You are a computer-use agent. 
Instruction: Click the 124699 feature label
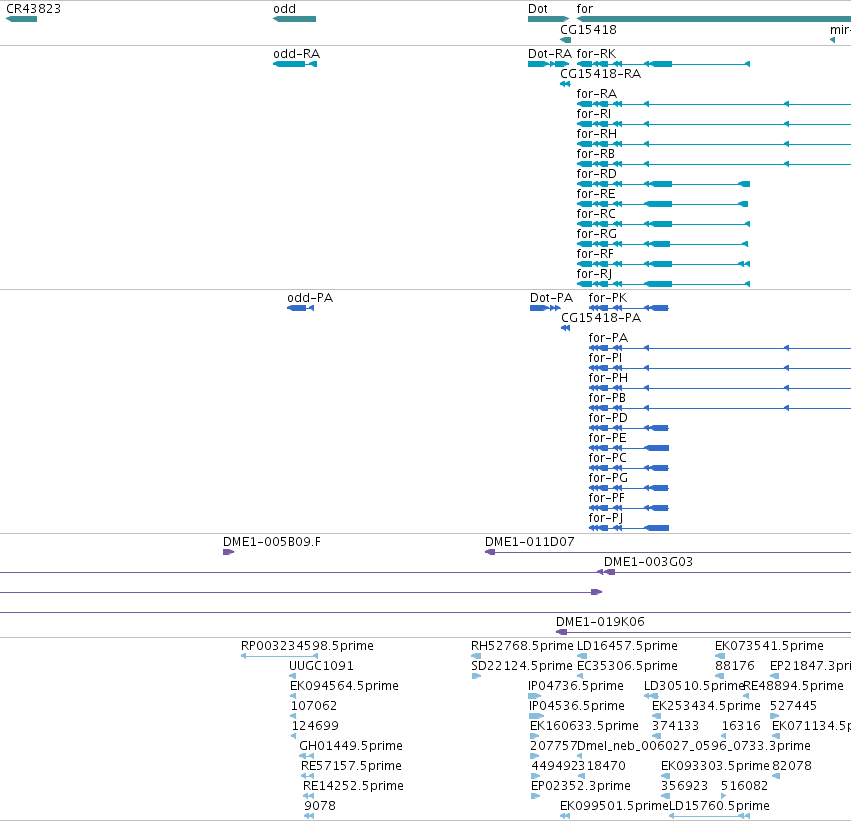click(315, 726)
